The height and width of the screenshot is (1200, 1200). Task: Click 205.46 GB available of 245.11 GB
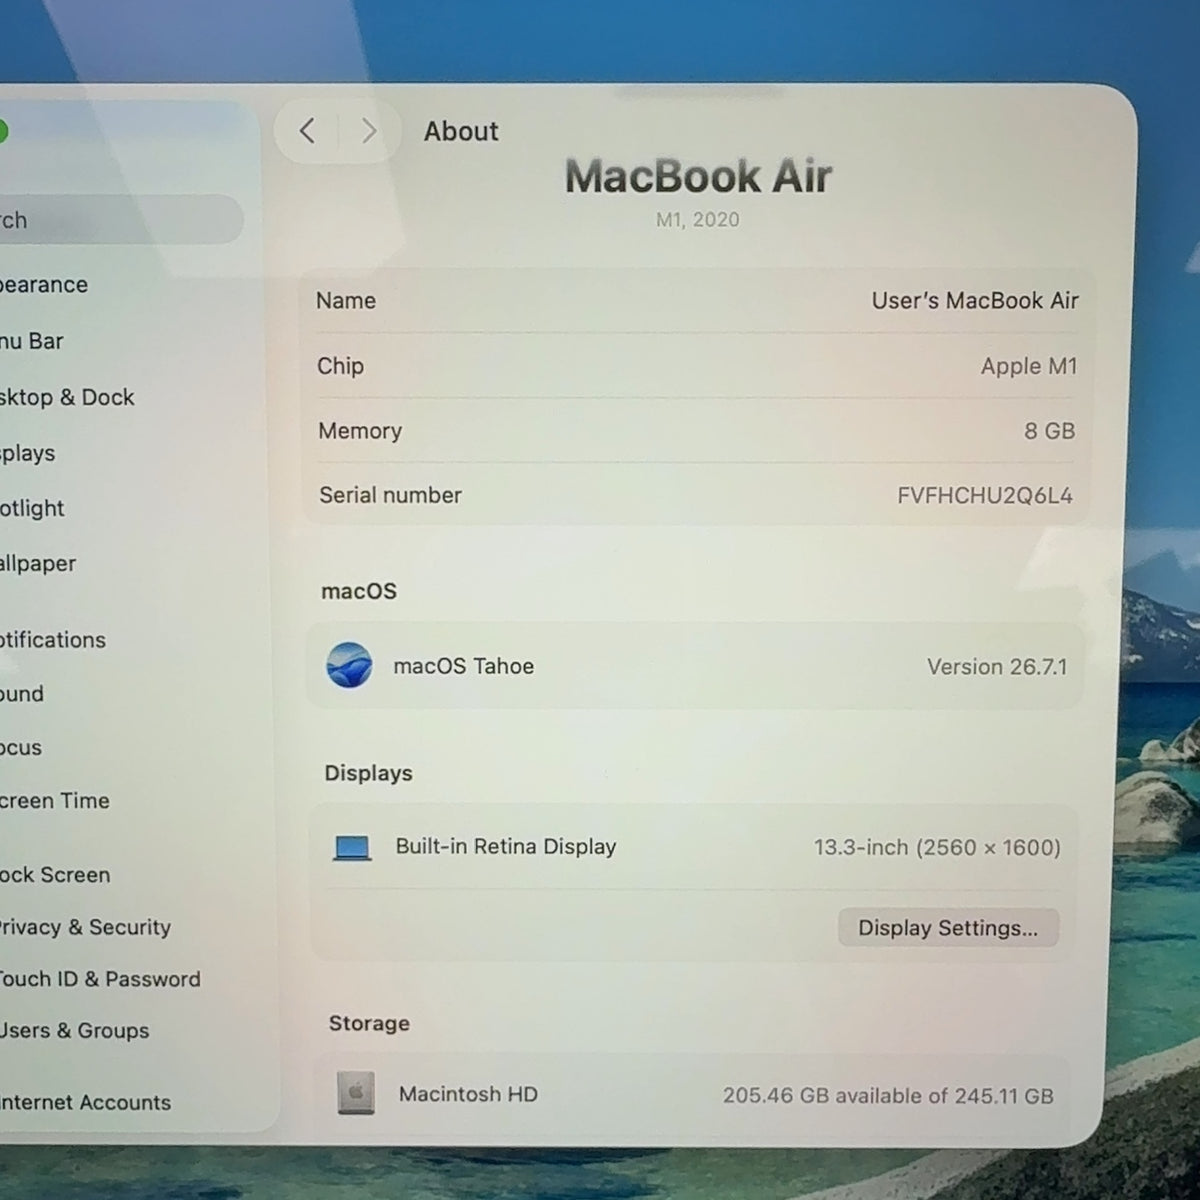[888, 1096]
